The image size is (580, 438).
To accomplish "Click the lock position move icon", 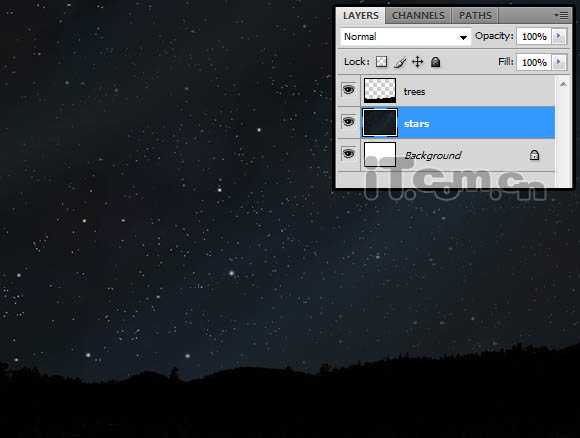I will pyautogui.click(x=418, y=62).
